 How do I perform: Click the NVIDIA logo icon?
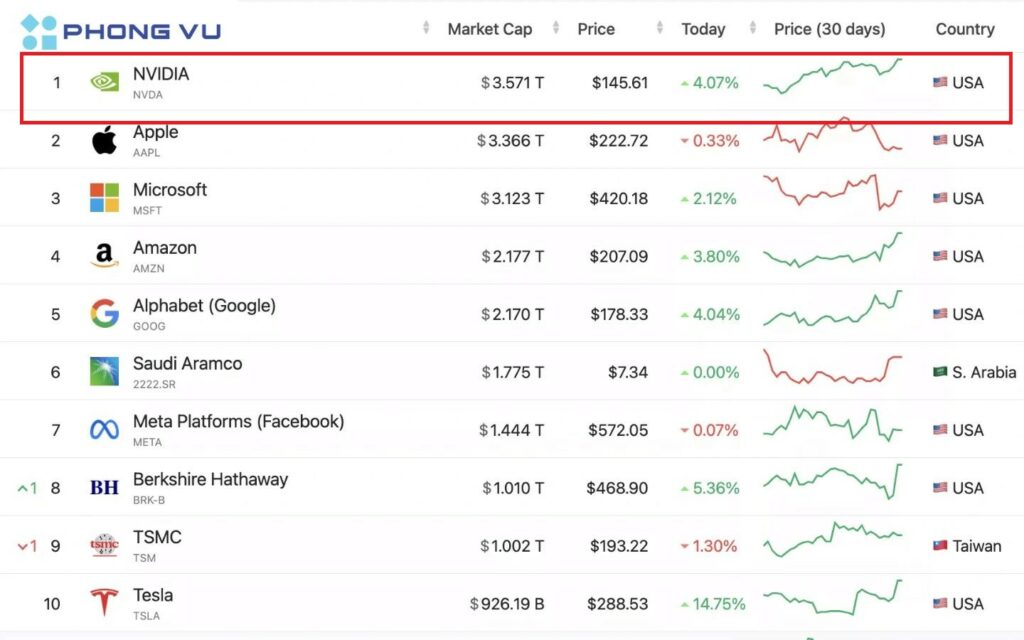(x=104, y=82)
